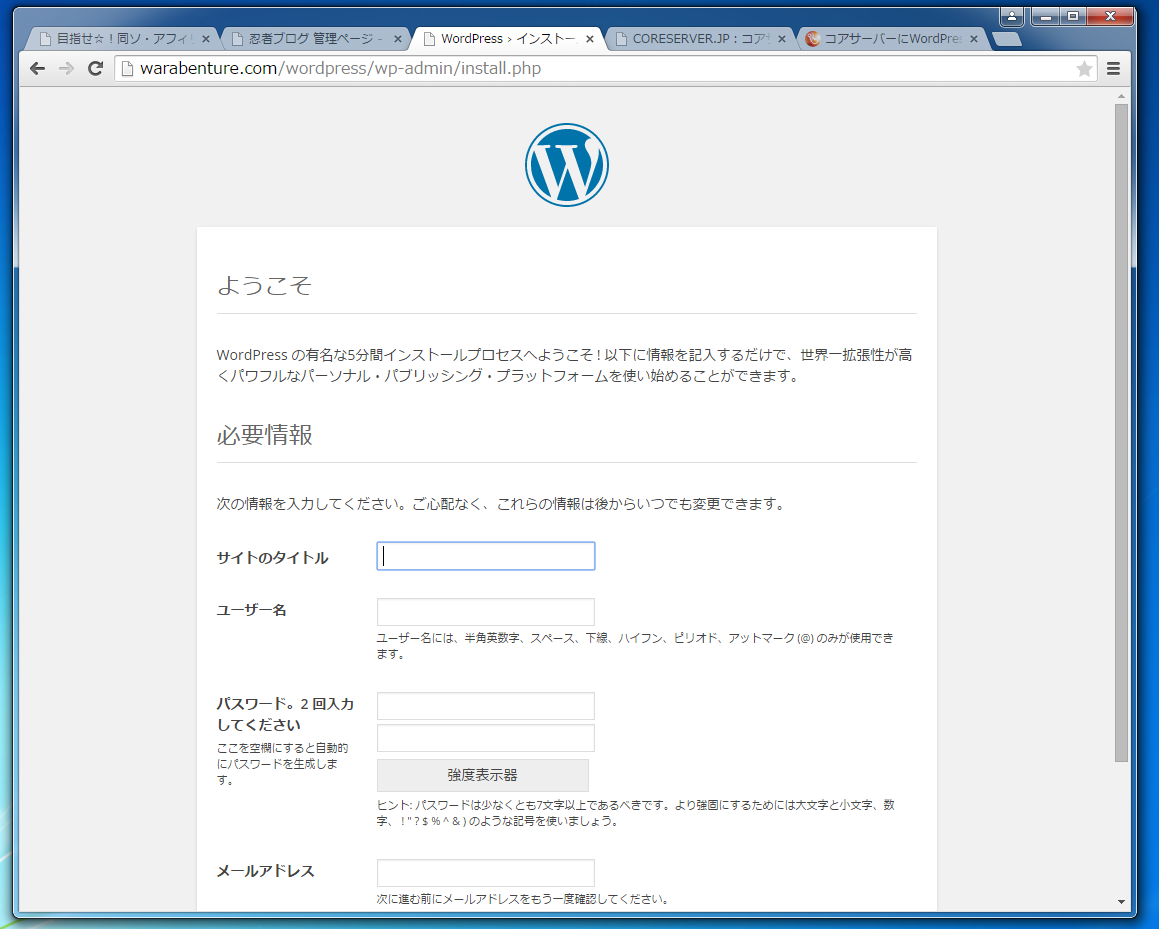Click the サイトのタイトル label
Image resolution: width=1159 pixels, height=929 pixels.
(272, 558)
